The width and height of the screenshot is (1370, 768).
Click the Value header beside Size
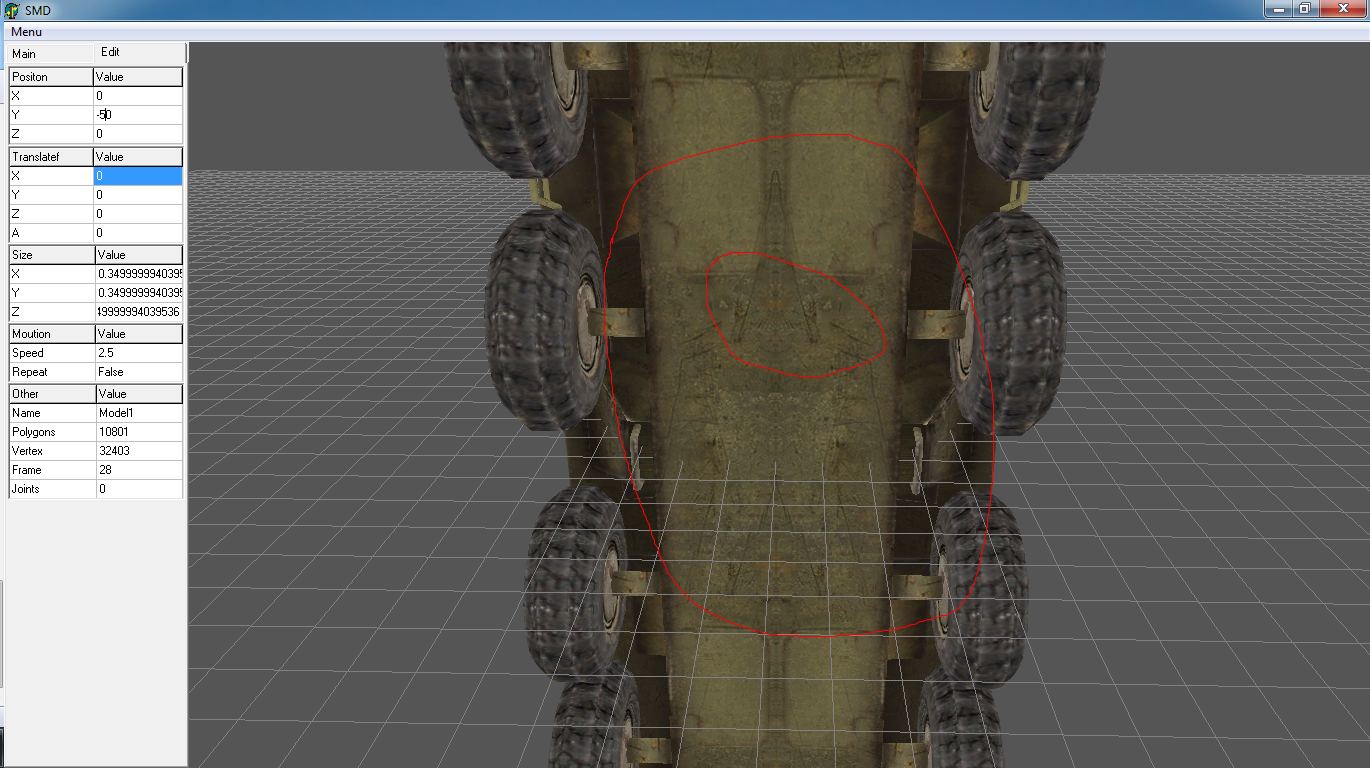[x=139, y=255]
